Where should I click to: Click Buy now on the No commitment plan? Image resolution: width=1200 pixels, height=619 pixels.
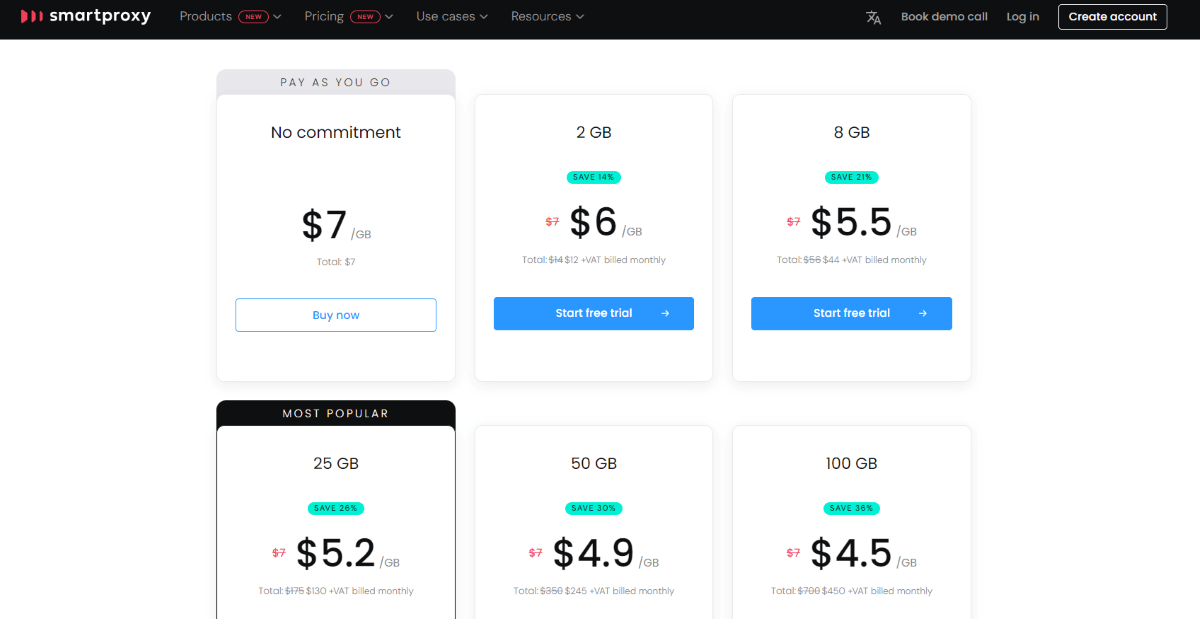(335, 314)
